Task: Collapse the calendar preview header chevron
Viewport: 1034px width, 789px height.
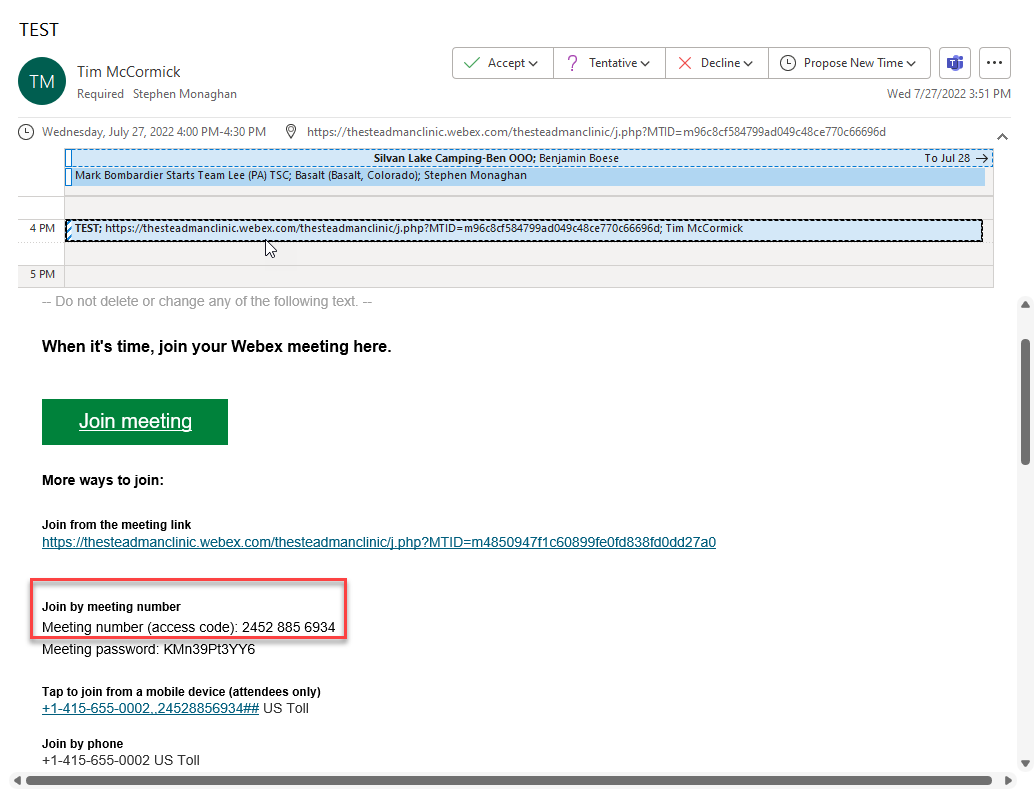Action: (x=1003, y=136)
